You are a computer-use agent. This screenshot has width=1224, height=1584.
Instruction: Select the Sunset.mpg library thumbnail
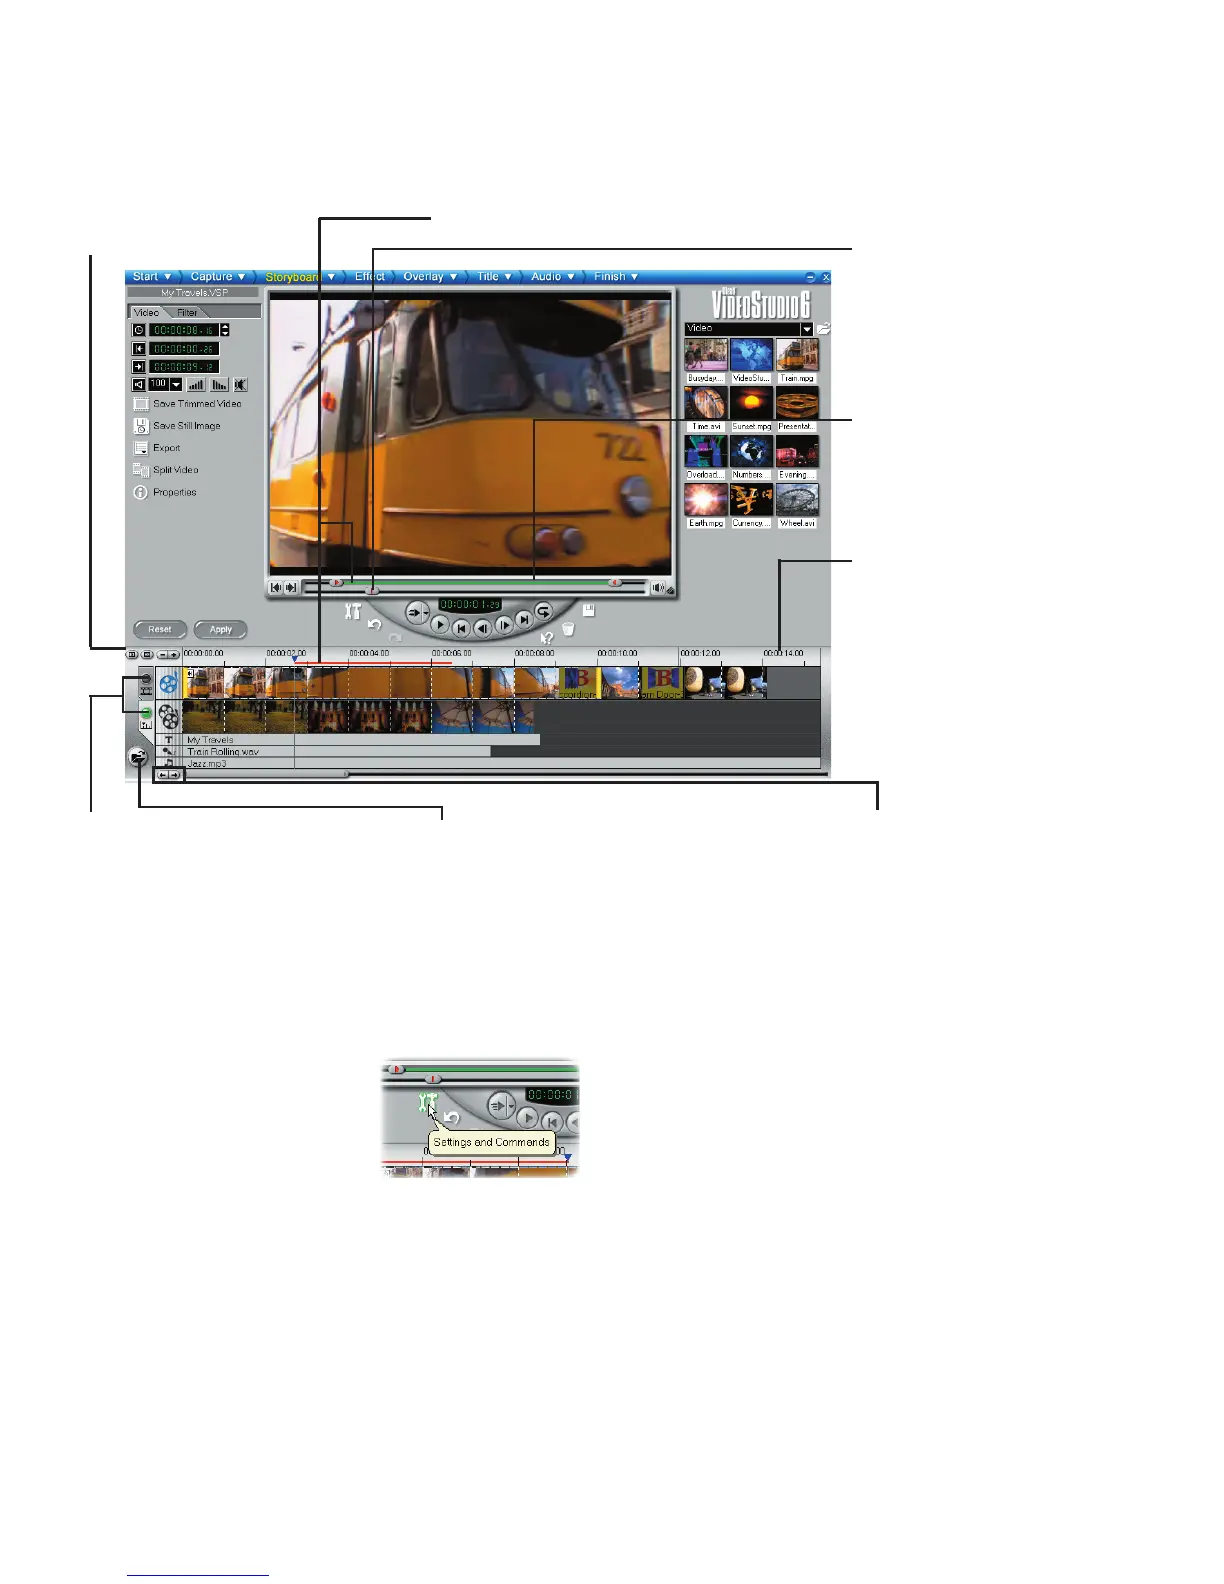pyautogui.click(x=751, y=404)
